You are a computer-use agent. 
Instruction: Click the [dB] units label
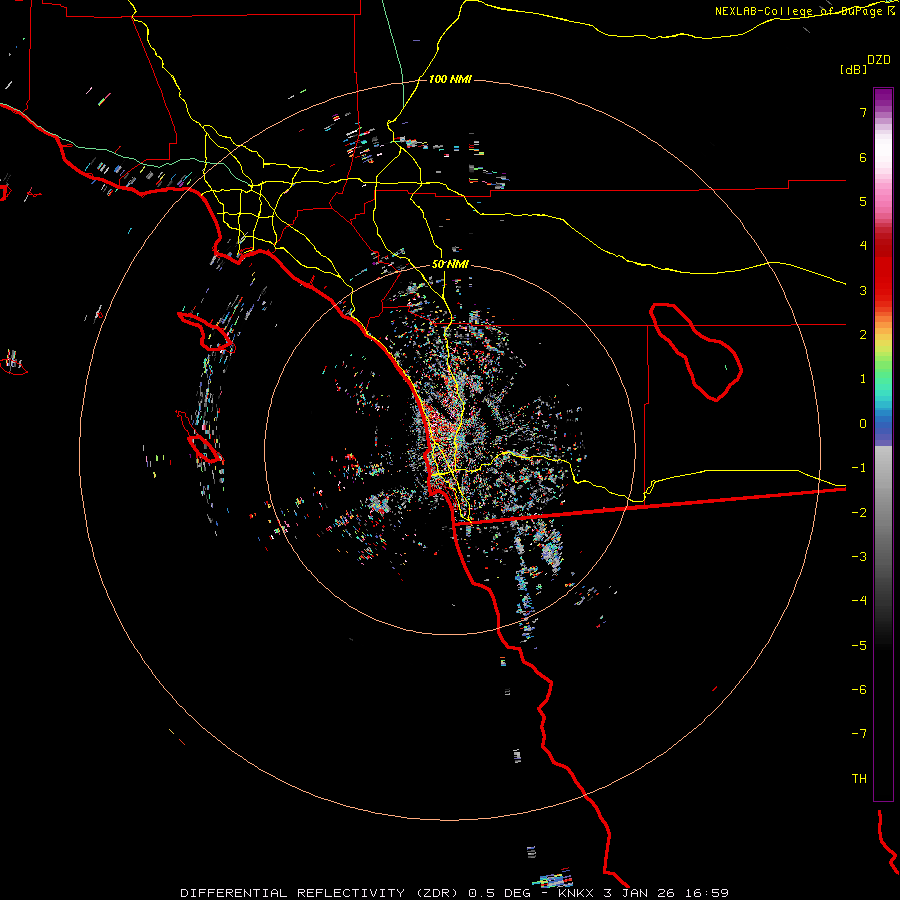(x=853, y=69)
